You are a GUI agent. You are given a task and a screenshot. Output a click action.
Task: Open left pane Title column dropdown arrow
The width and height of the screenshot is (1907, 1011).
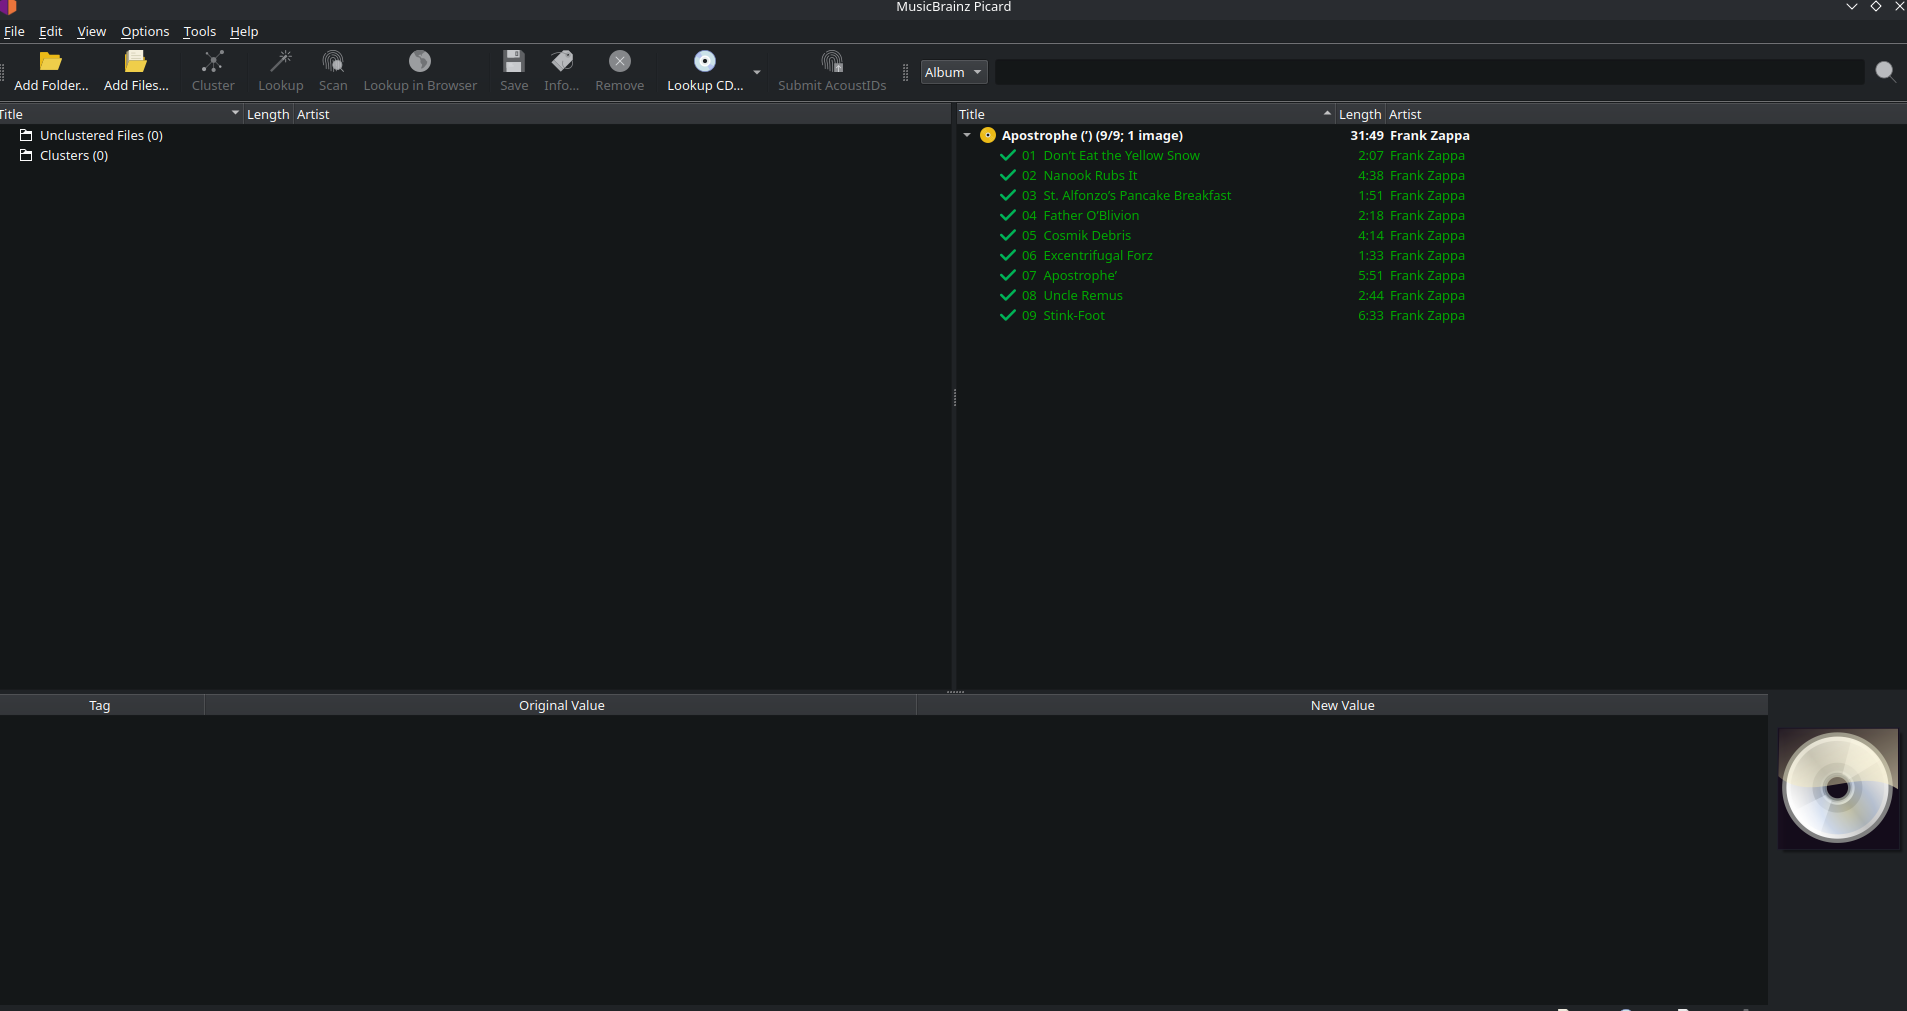236,113
